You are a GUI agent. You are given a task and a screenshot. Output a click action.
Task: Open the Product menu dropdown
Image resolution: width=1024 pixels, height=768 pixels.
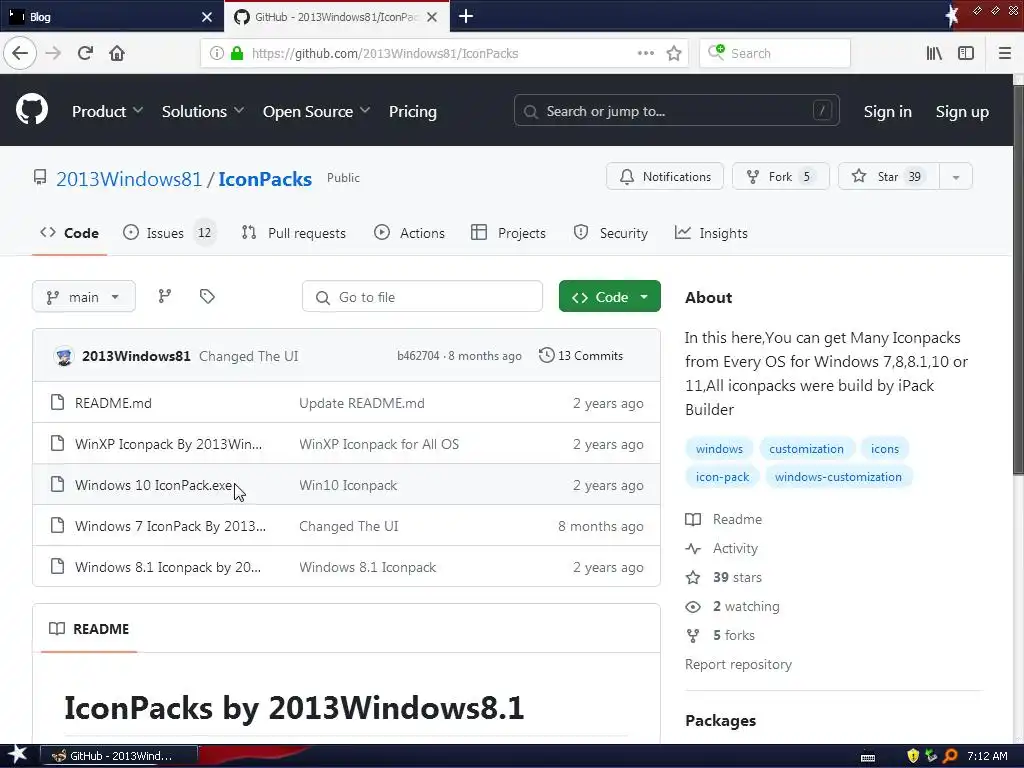(107, 111)
